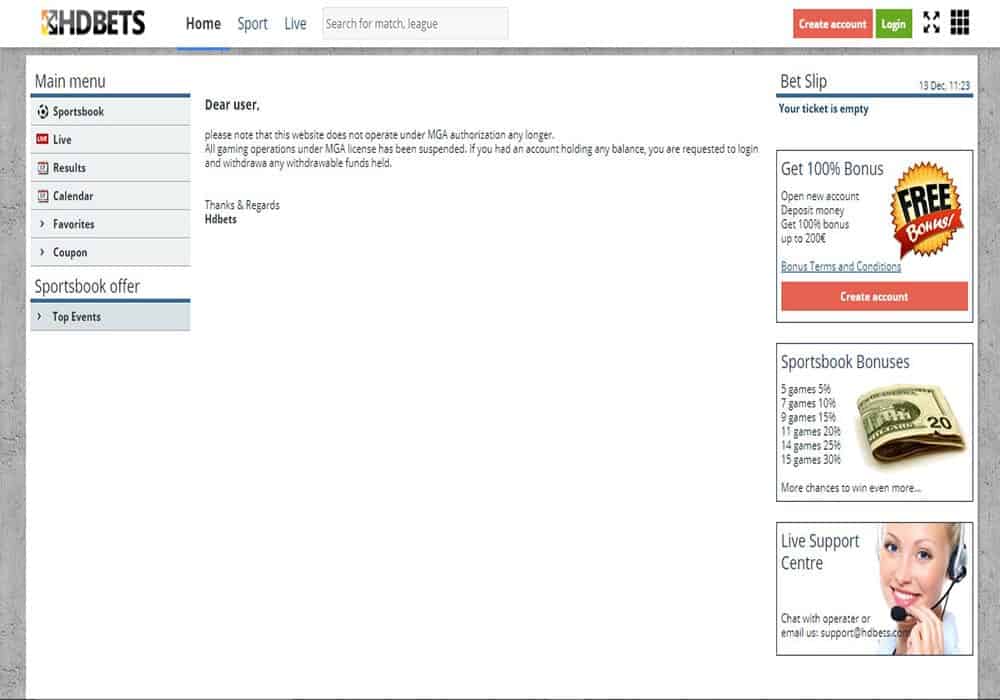The image size is (1000, 700).
Task: Switch to the Live tab in header
Action: [x=295, y=24]
